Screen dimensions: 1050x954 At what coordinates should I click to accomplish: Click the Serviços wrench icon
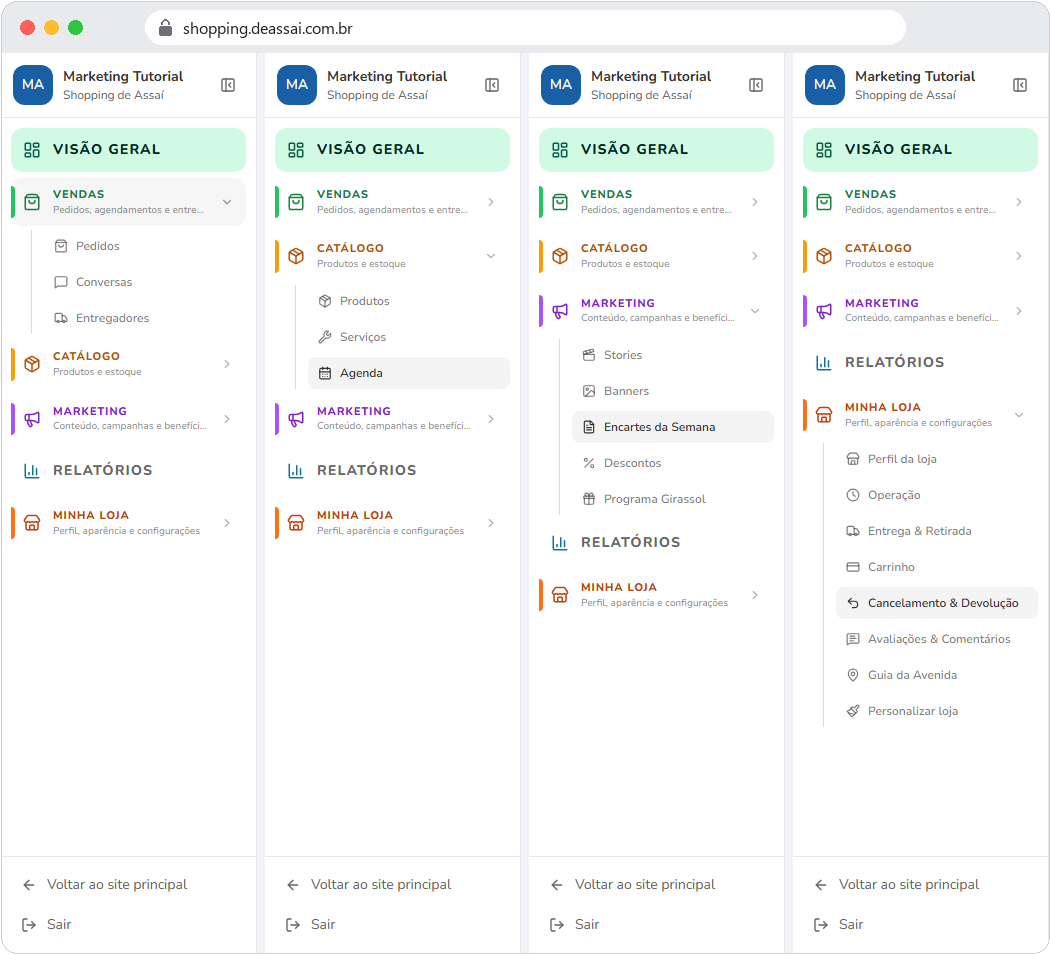tap(325, 337)
